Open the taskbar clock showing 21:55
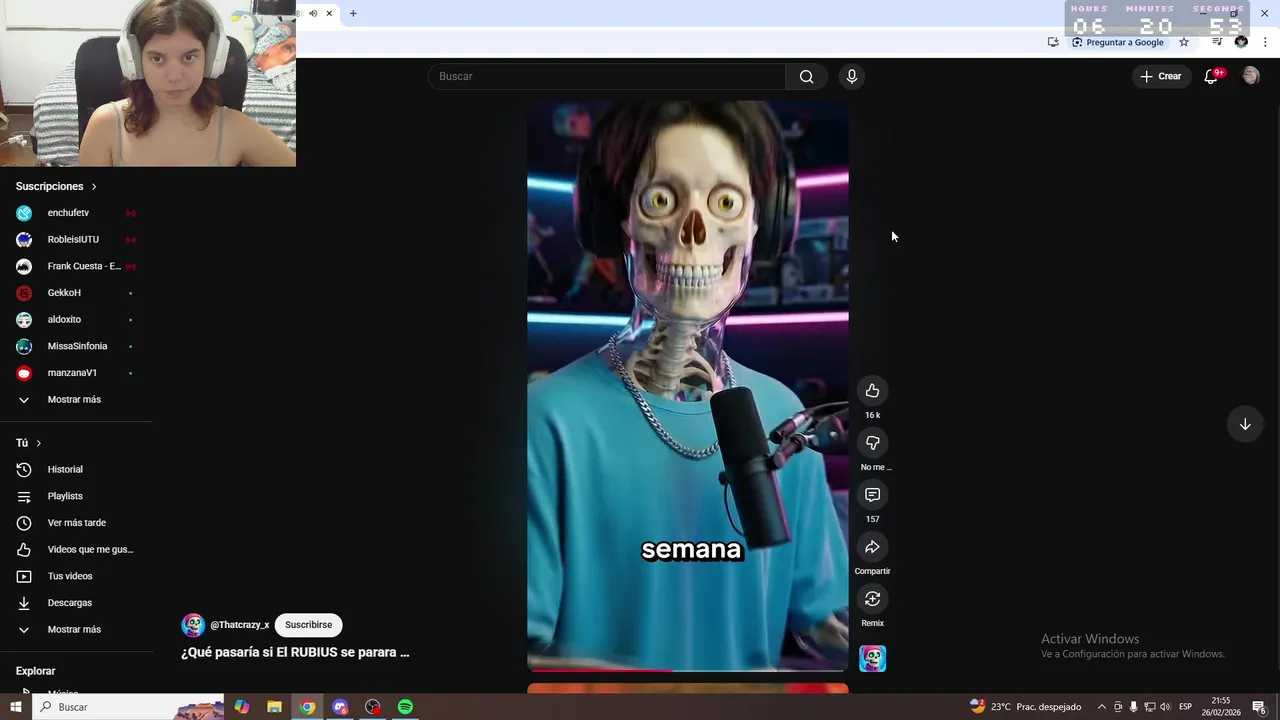Image resolution: width=1280 pixels, height=720 pixels. pos(1221,707)
